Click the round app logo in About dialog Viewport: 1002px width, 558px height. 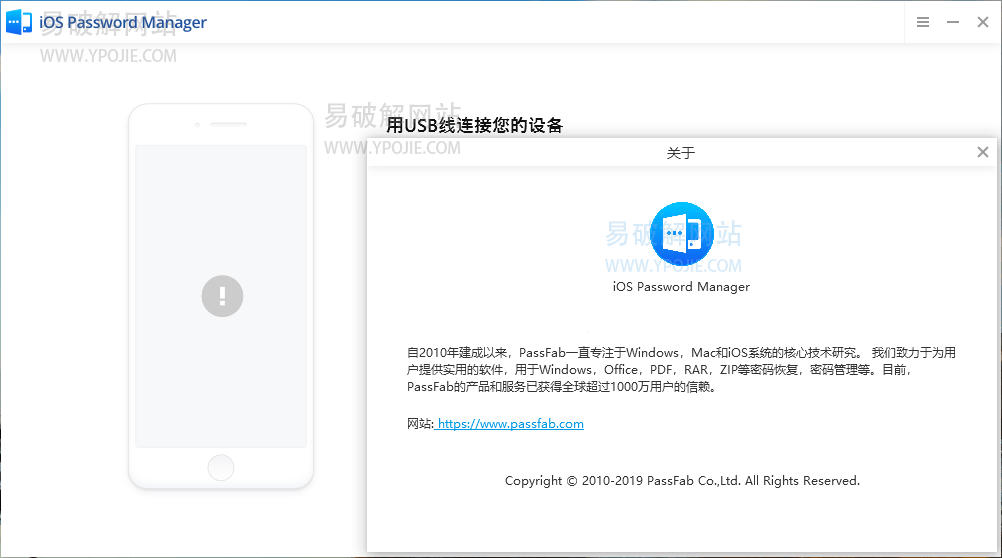point(681,233)
